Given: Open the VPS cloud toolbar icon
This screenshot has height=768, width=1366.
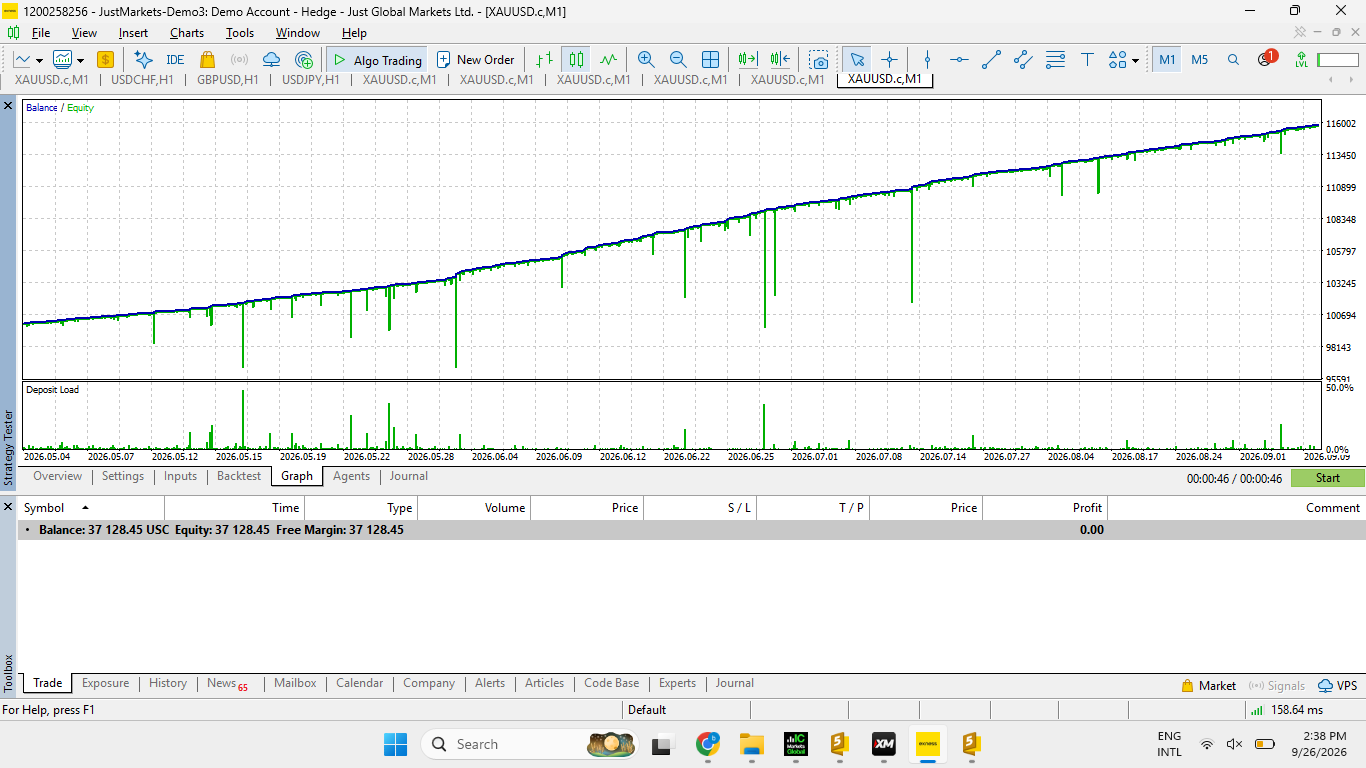Looking at the screenshot, I should [271, 60].
